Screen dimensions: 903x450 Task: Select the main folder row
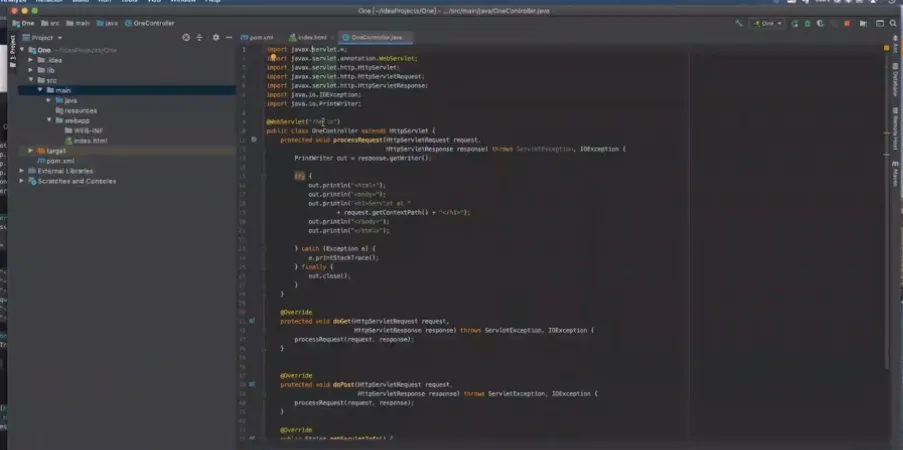coord(127,90)
